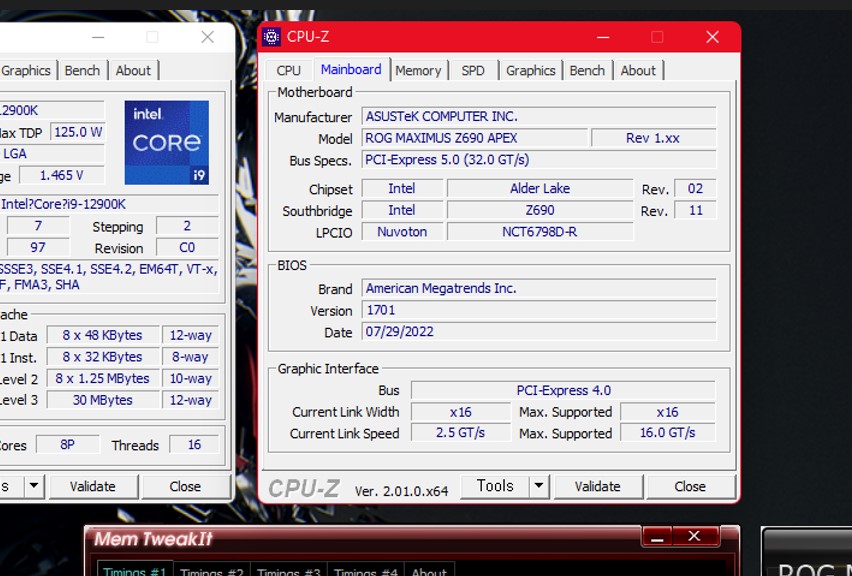The width and height of the screenshot is (852, 576).
Task: Expand the Tools dropdown arrow in the red CPU-Z window
Action: [539, 486]
